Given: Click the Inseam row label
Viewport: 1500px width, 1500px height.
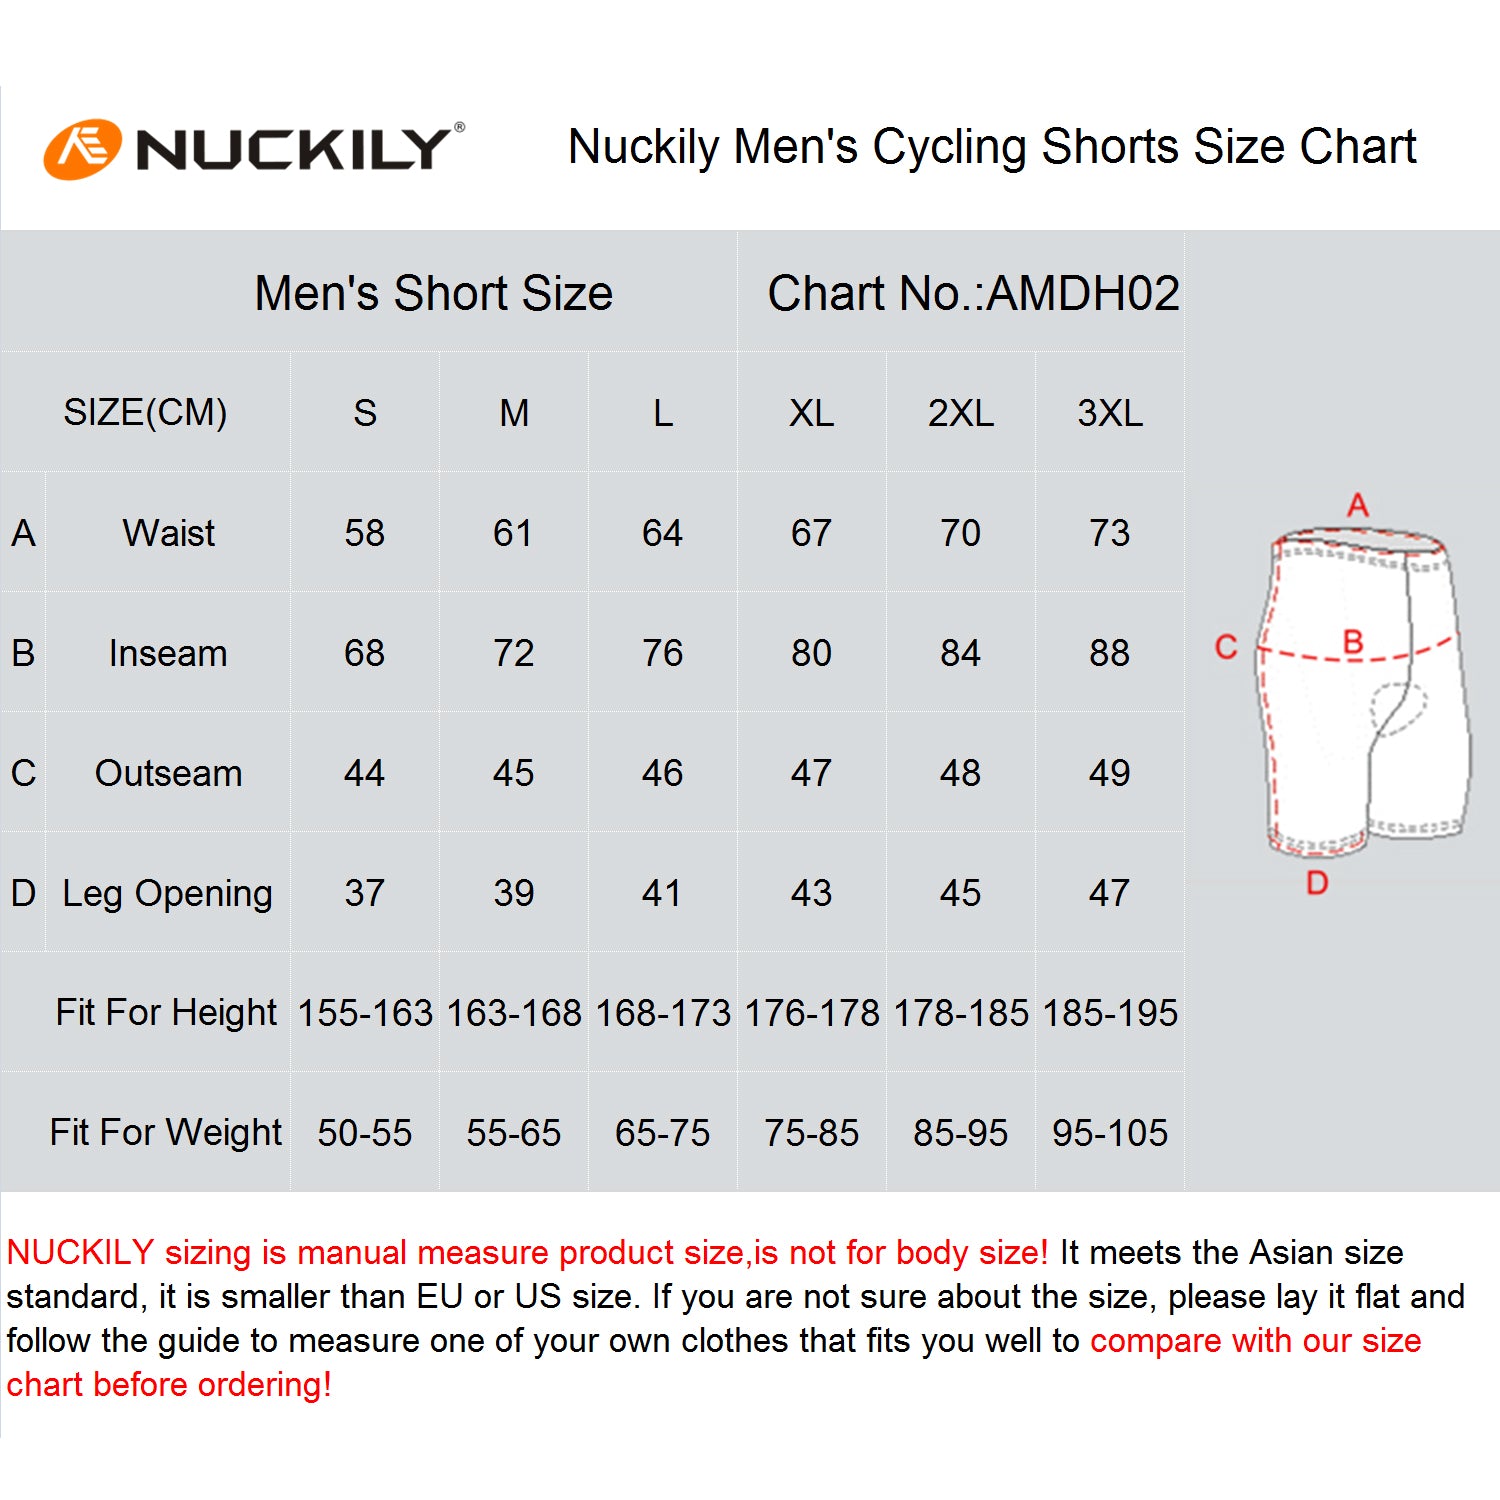Looking at the screenshot, I should coord(168,653).
